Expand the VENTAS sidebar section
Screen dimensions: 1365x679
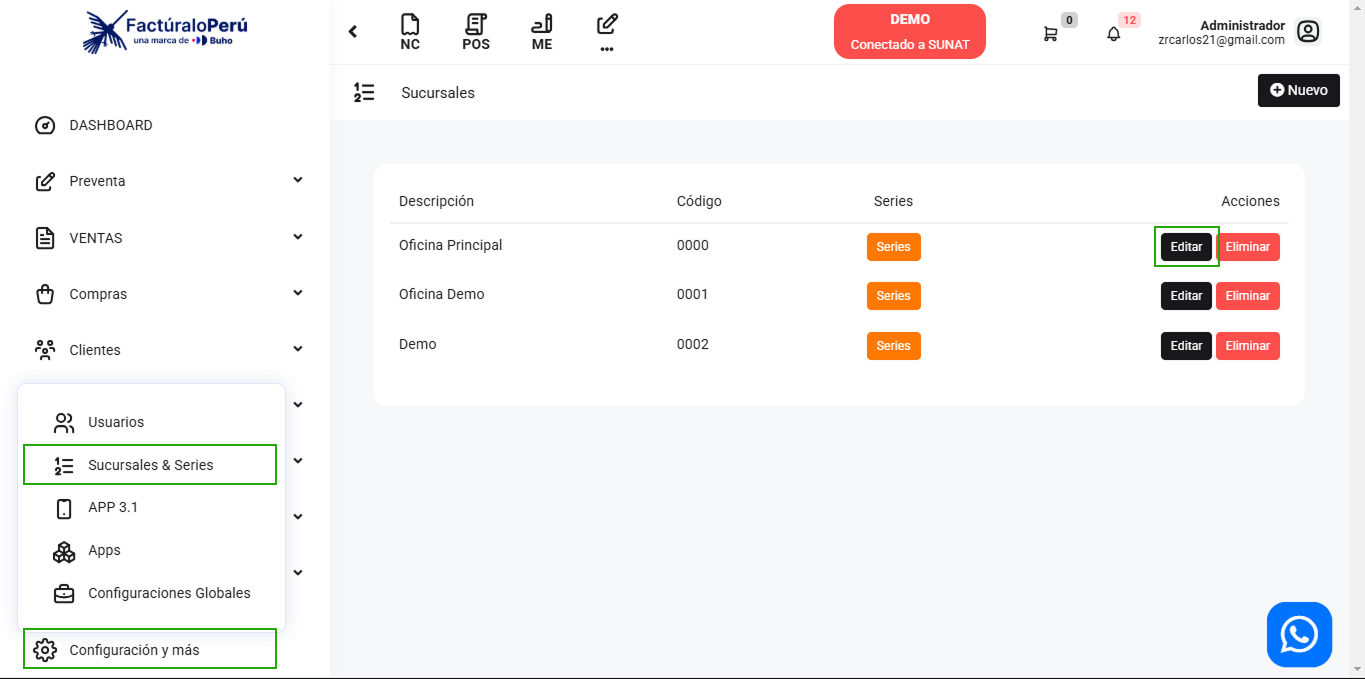(297, 237)
